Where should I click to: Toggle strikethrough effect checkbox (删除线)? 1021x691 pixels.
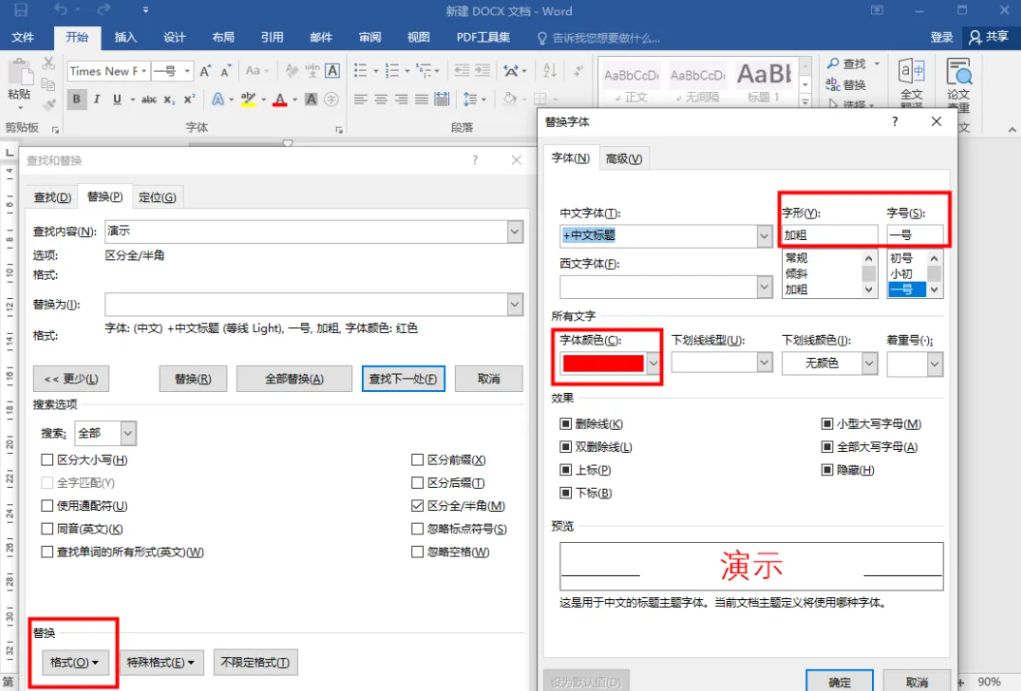click(x=566, y=424)
